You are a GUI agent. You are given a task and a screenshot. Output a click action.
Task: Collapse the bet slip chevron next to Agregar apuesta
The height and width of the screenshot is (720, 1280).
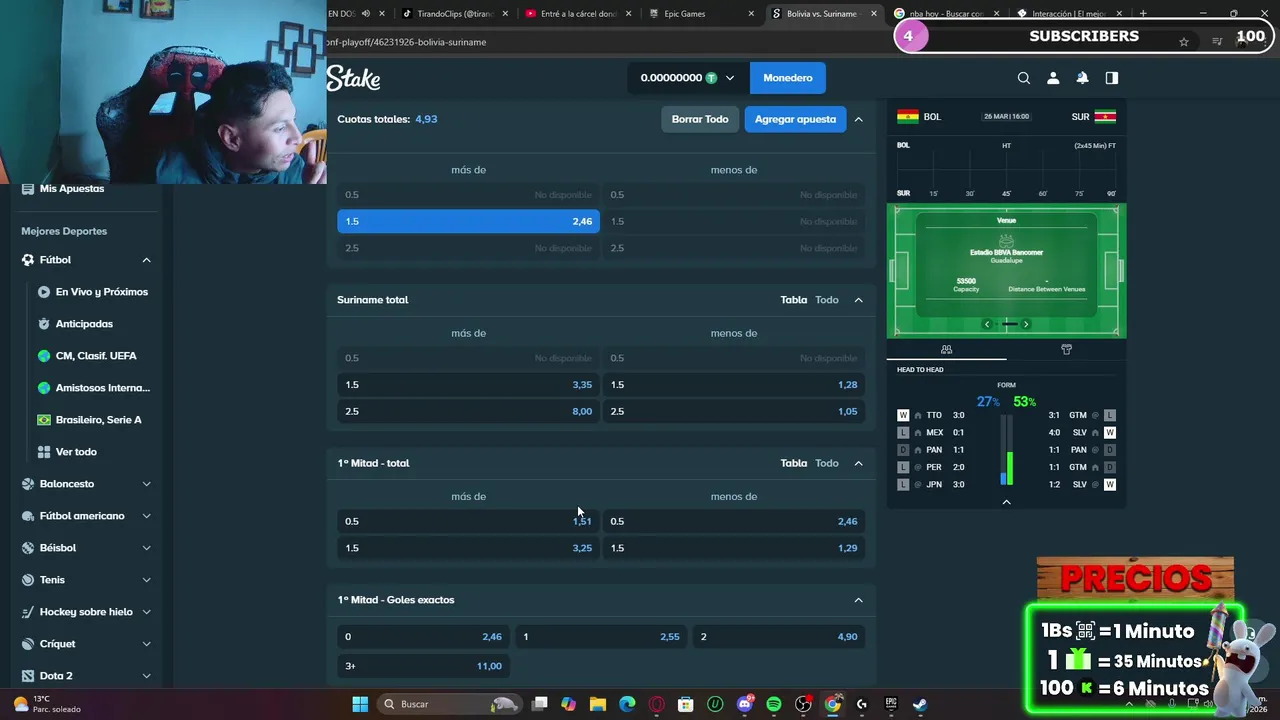(x=858, y=119)
